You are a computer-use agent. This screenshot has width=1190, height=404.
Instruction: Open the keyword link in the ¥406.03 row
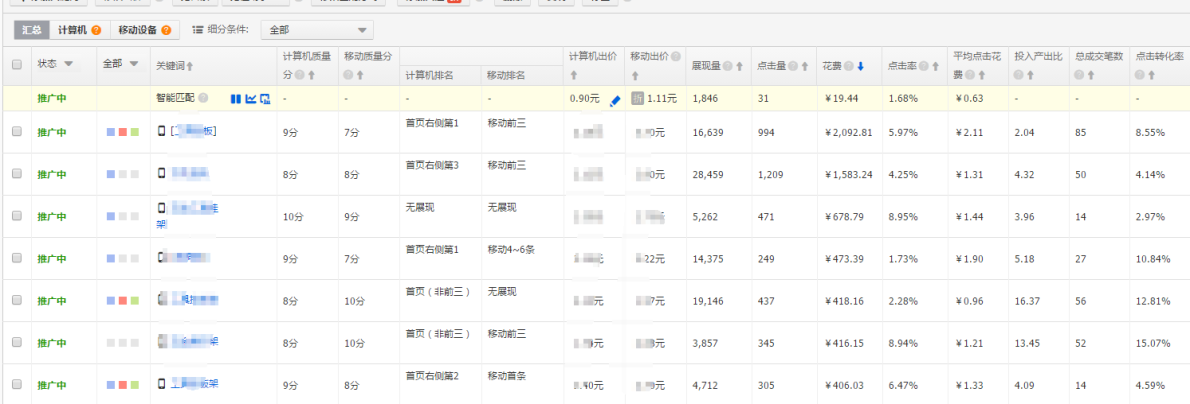[x=194, y=384]
